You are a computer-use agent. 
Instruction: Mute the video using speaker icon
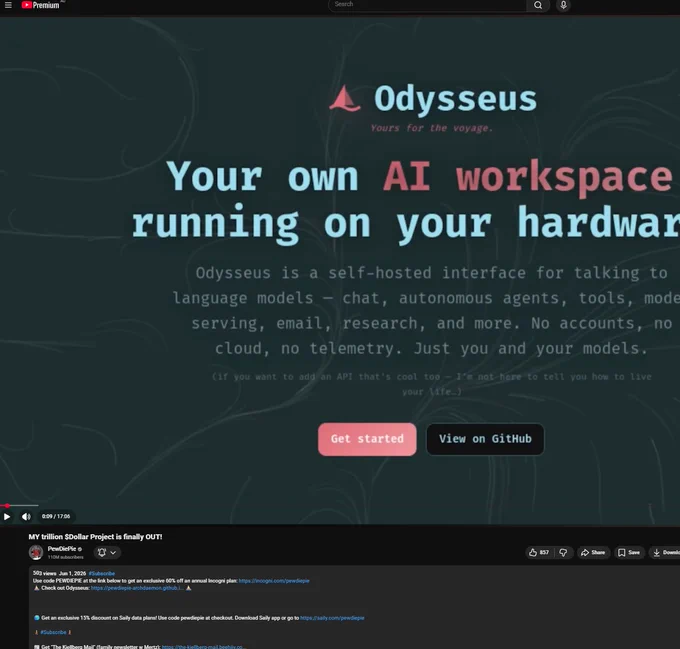tap(26, 516)
